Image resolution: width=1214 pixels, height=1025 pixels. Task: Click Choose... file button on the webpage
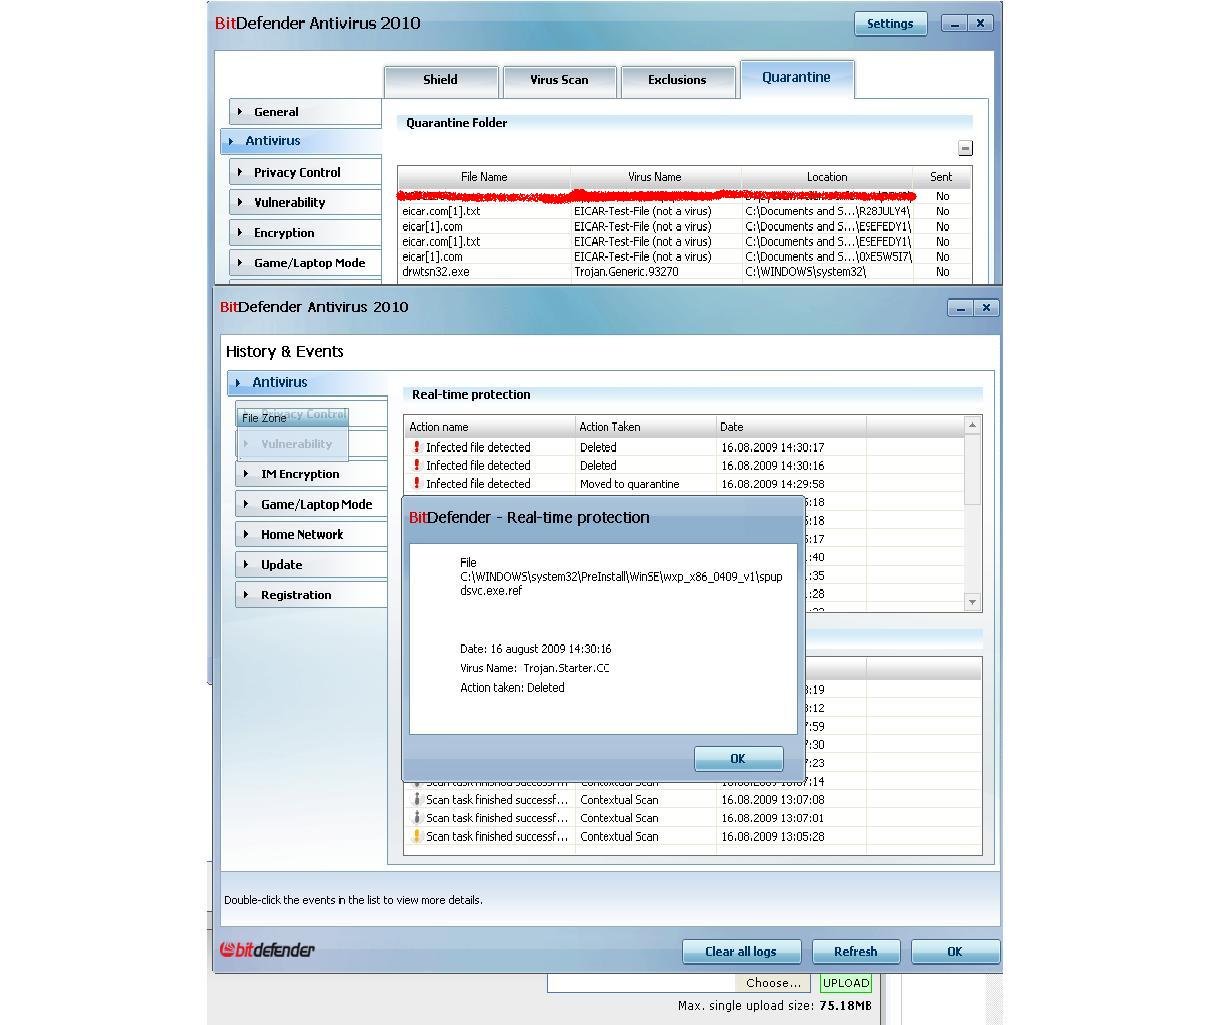tap(773, 983)
